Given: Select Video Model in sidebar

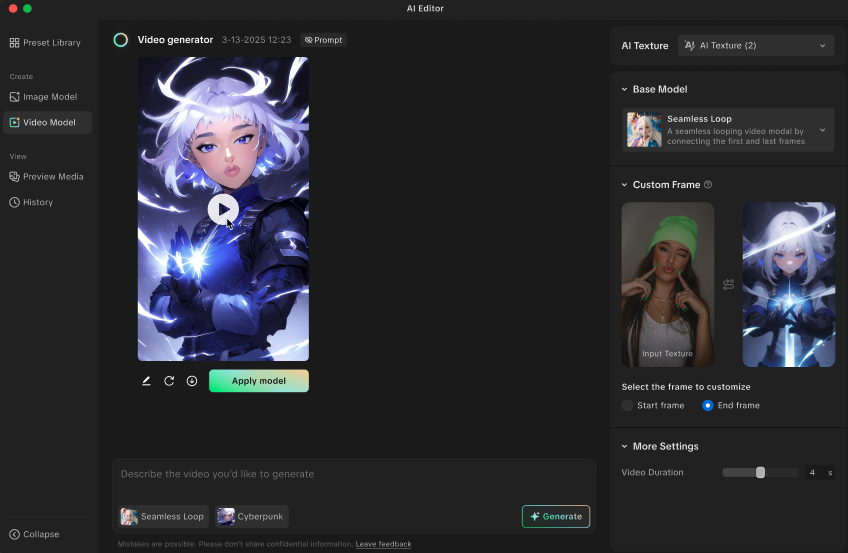Looking at the screenshot, I should [x=48, y=123].
